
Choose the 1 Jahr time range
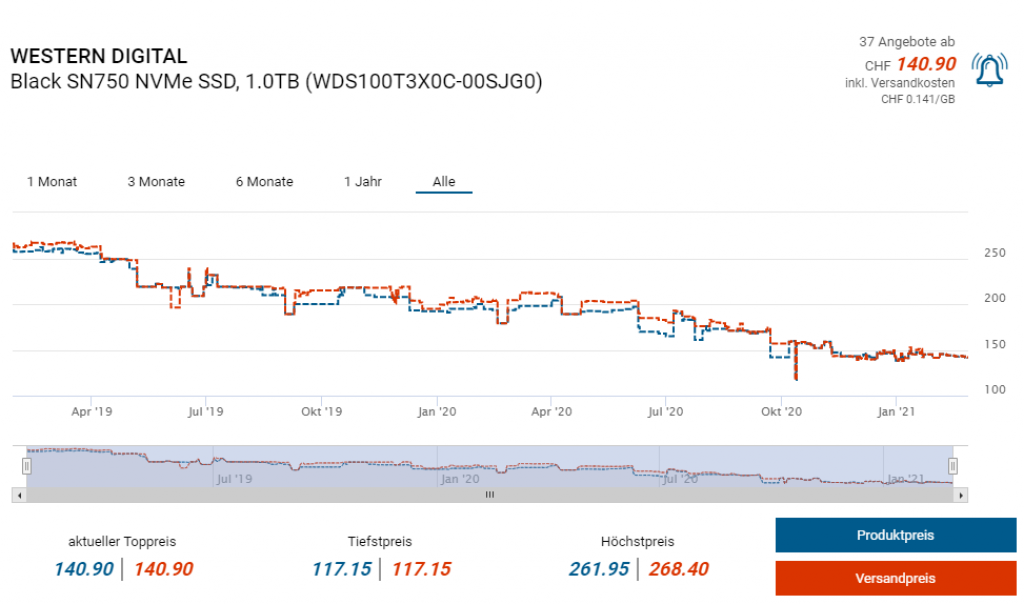(363, 182)
